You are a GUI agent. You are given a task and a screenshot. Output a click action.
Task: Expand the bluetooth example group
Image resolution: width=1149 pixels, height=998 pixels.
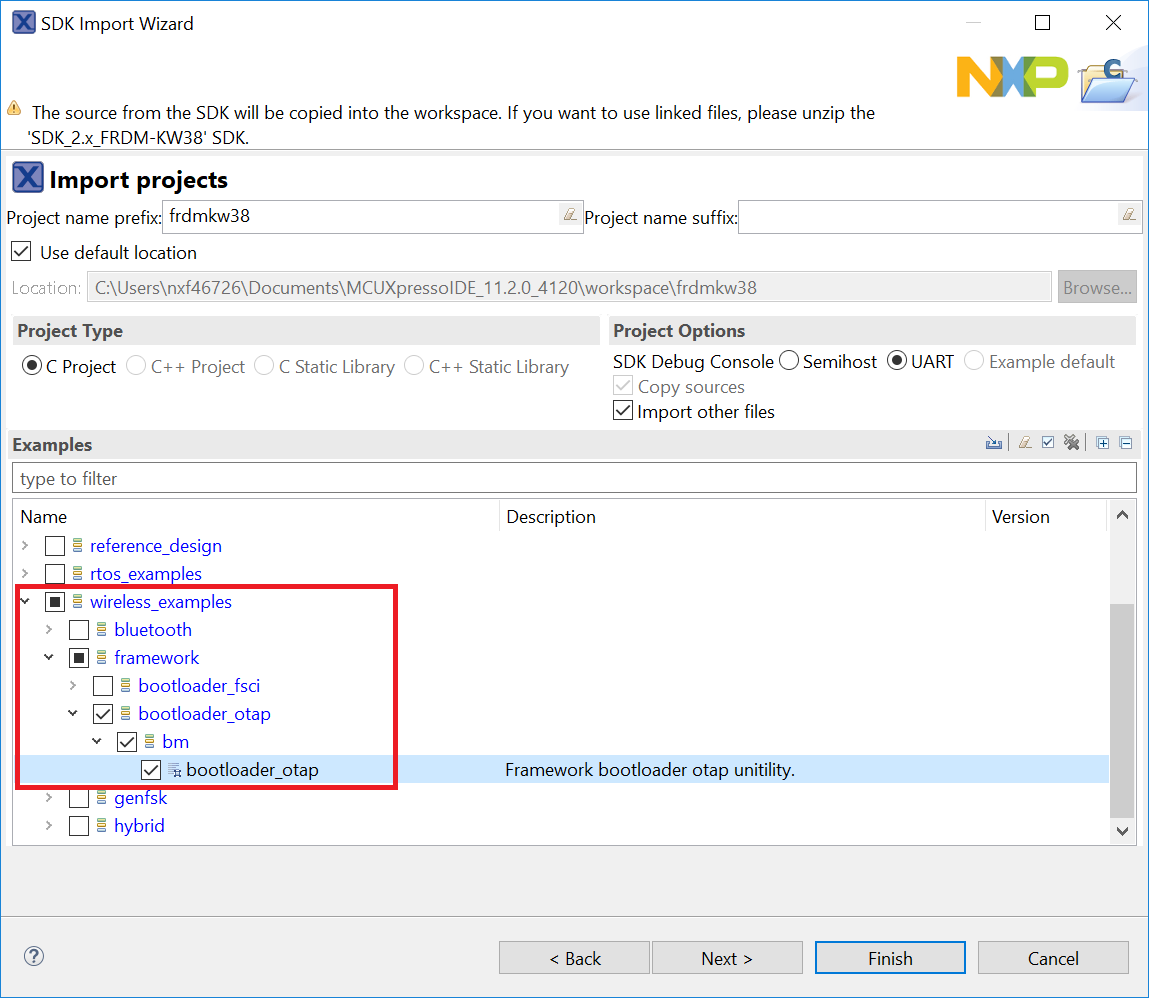tap(49, 629)
